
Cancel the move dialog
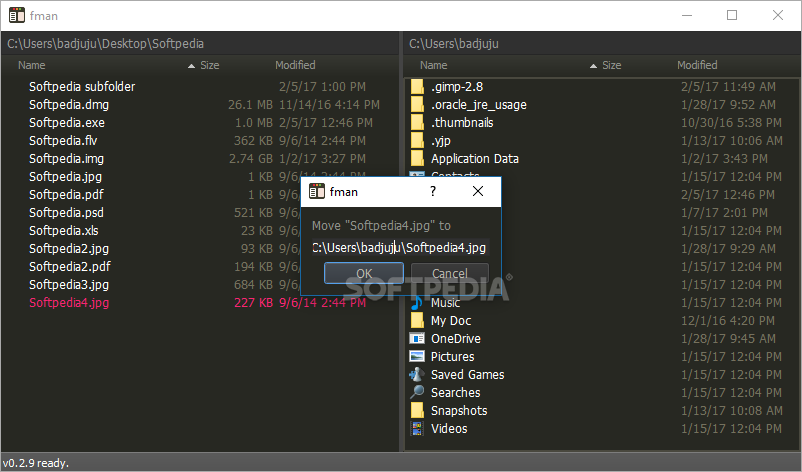tap(450, 273)
